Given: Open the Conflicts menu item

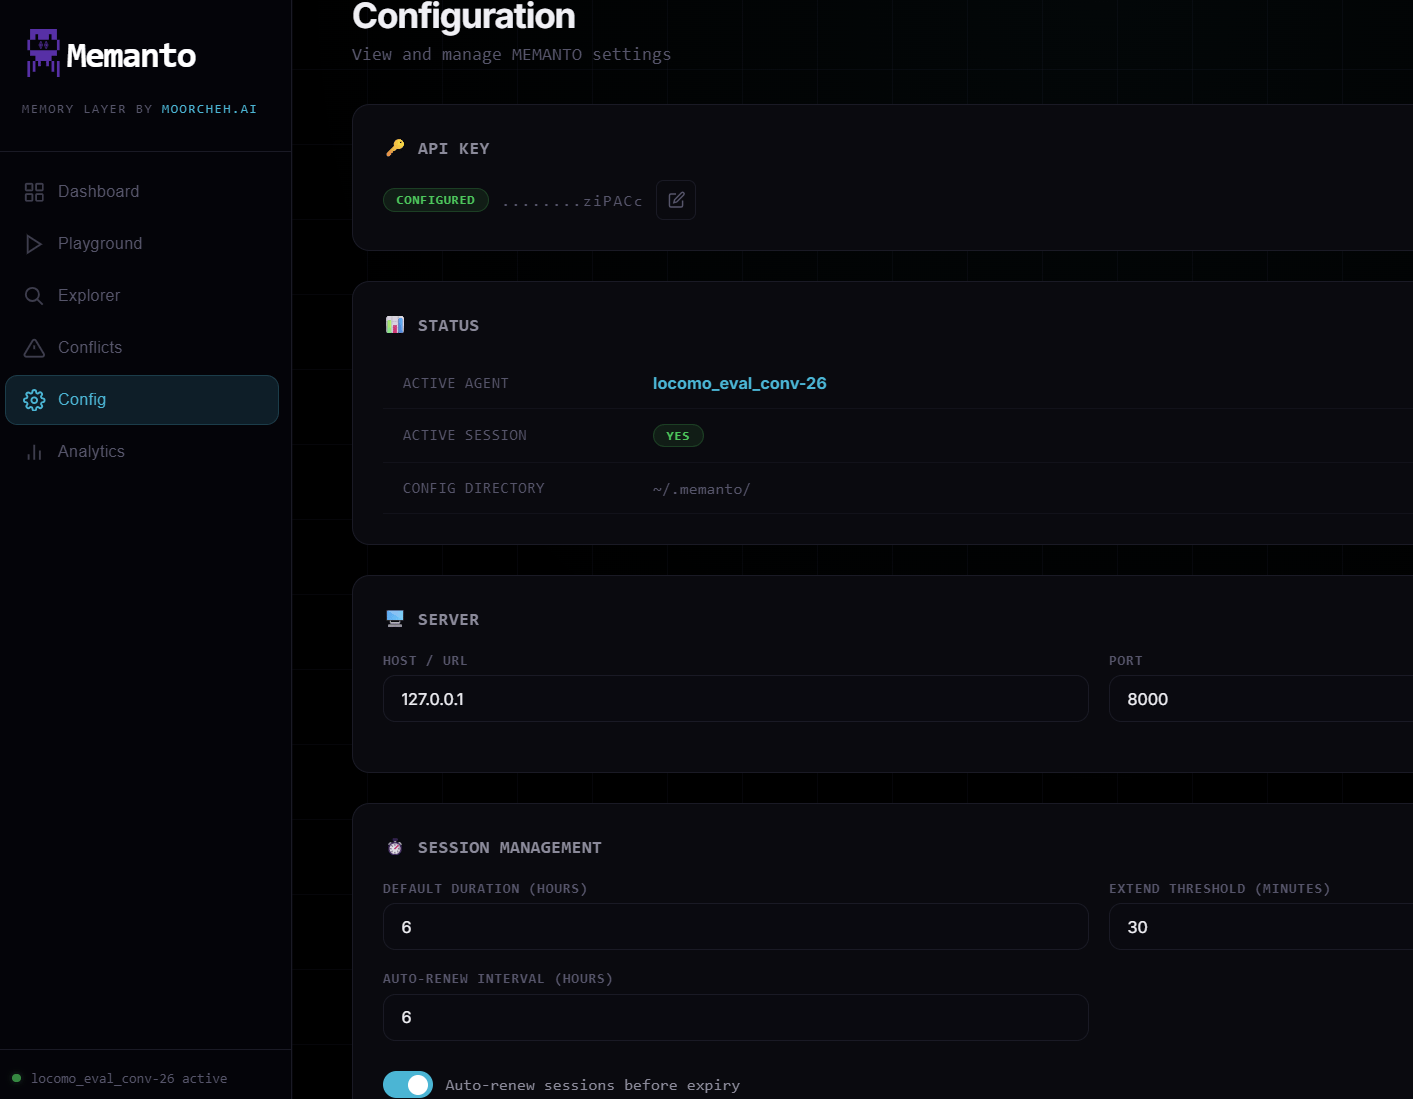Looking at the screenshot, I should pyautogui.click(x=142, y=348).
